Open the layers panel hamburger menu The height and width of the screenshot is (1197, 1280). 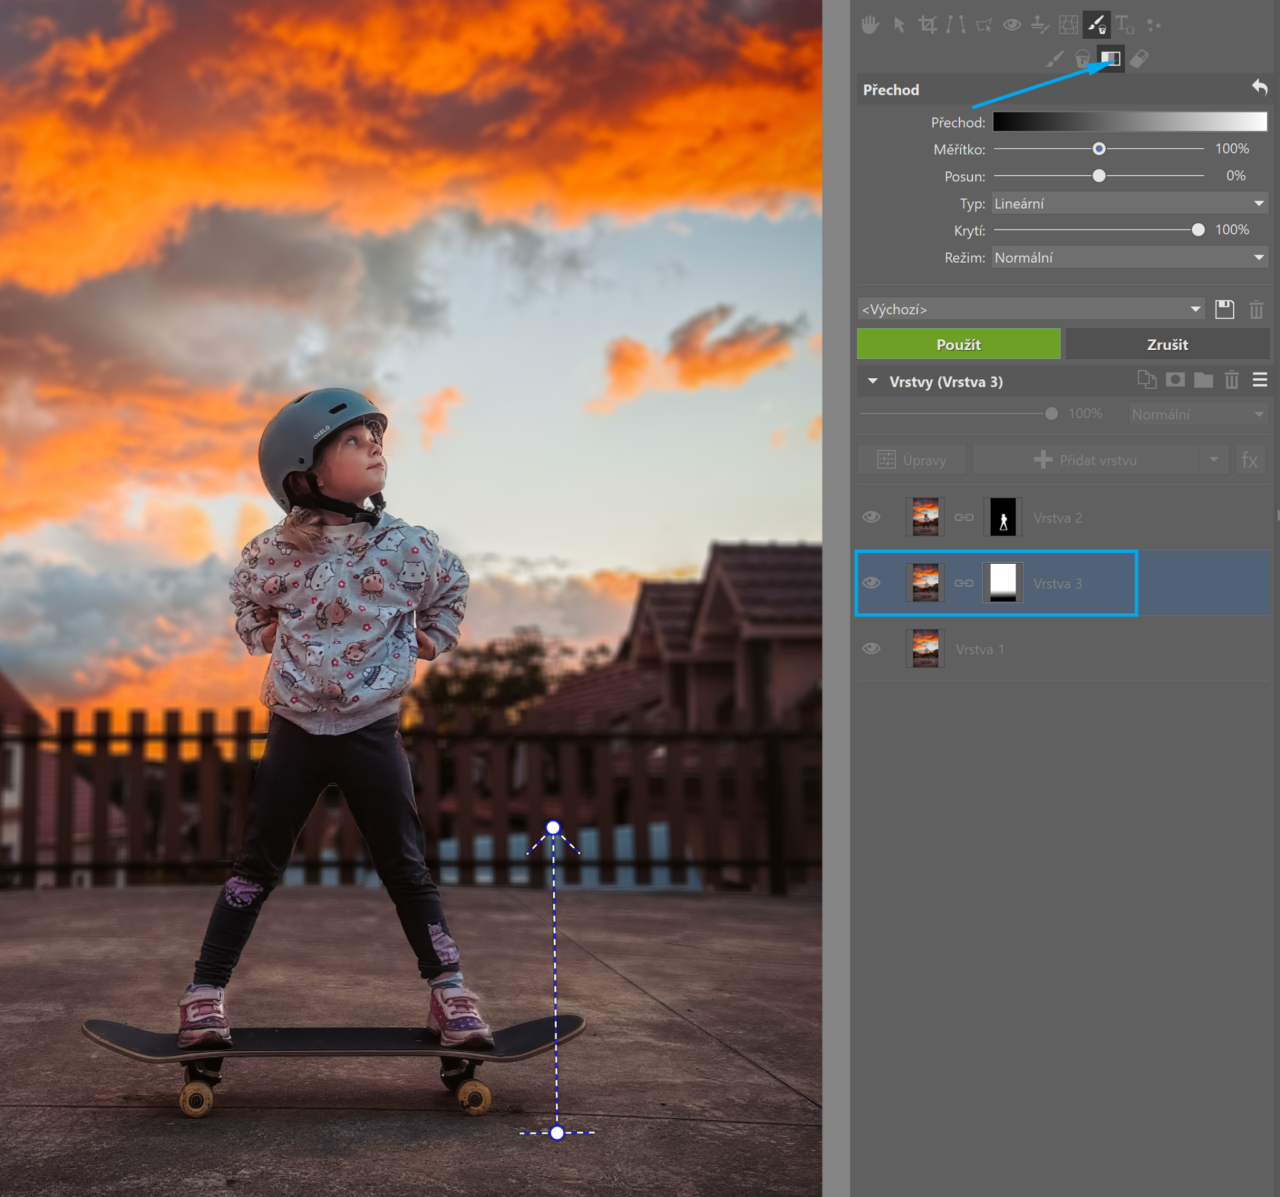tap(1260, 380)
